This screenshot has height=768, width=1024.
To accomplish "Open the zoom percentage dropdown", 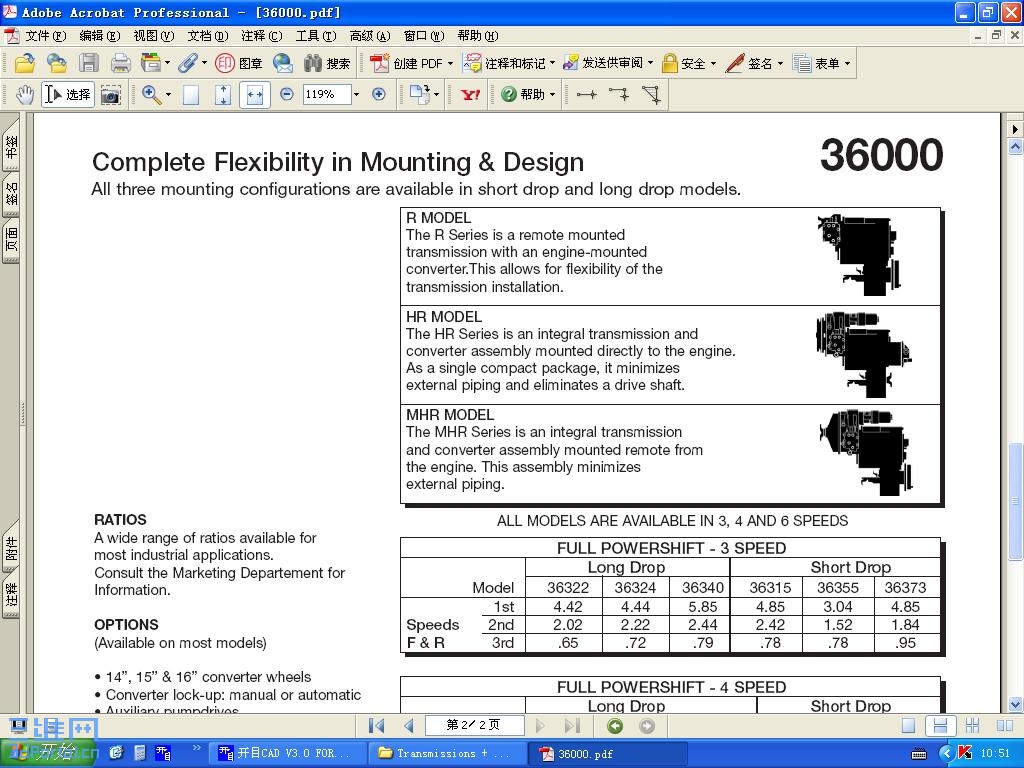I will (357, 95).
